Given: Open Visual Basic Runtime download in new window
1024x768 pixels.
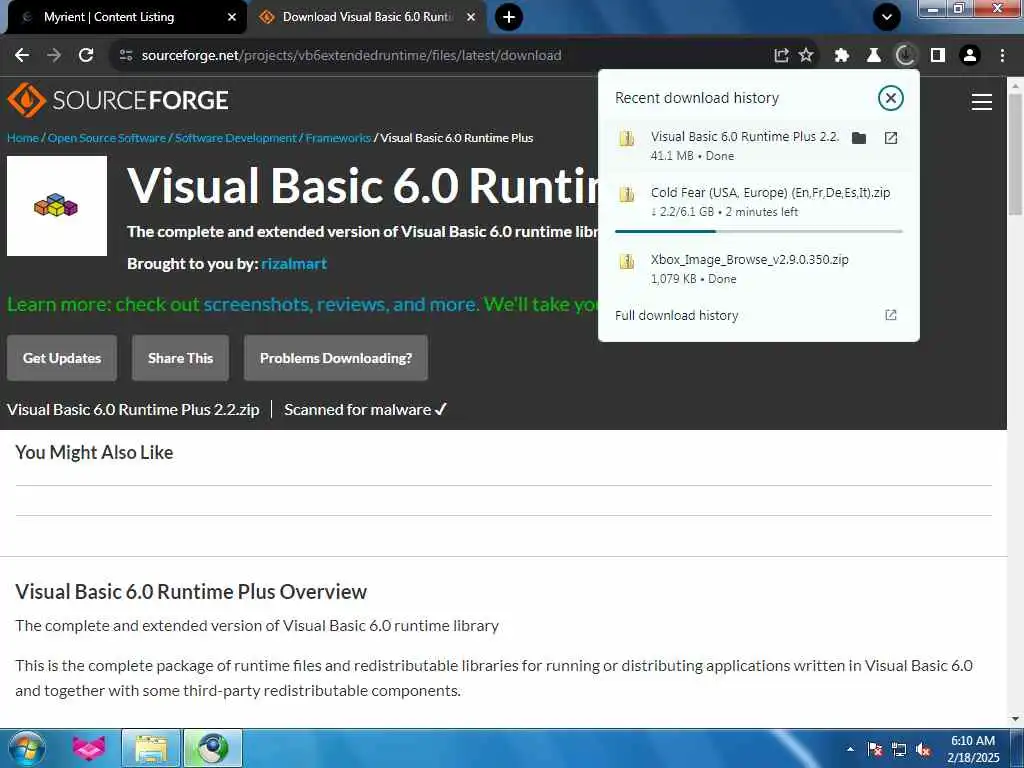Looking at the screenshot, I should pos(891,138).
